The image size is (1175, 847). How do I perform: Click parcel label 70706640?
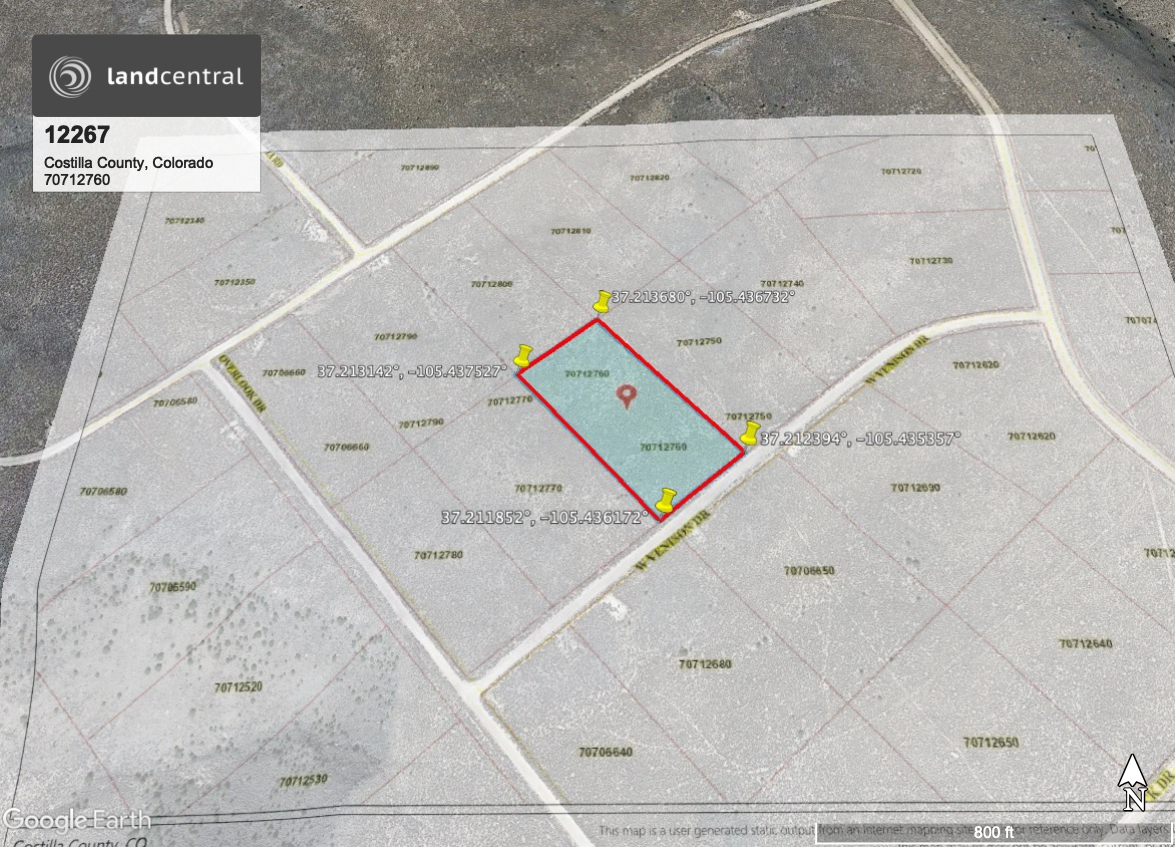click(605, 752)
